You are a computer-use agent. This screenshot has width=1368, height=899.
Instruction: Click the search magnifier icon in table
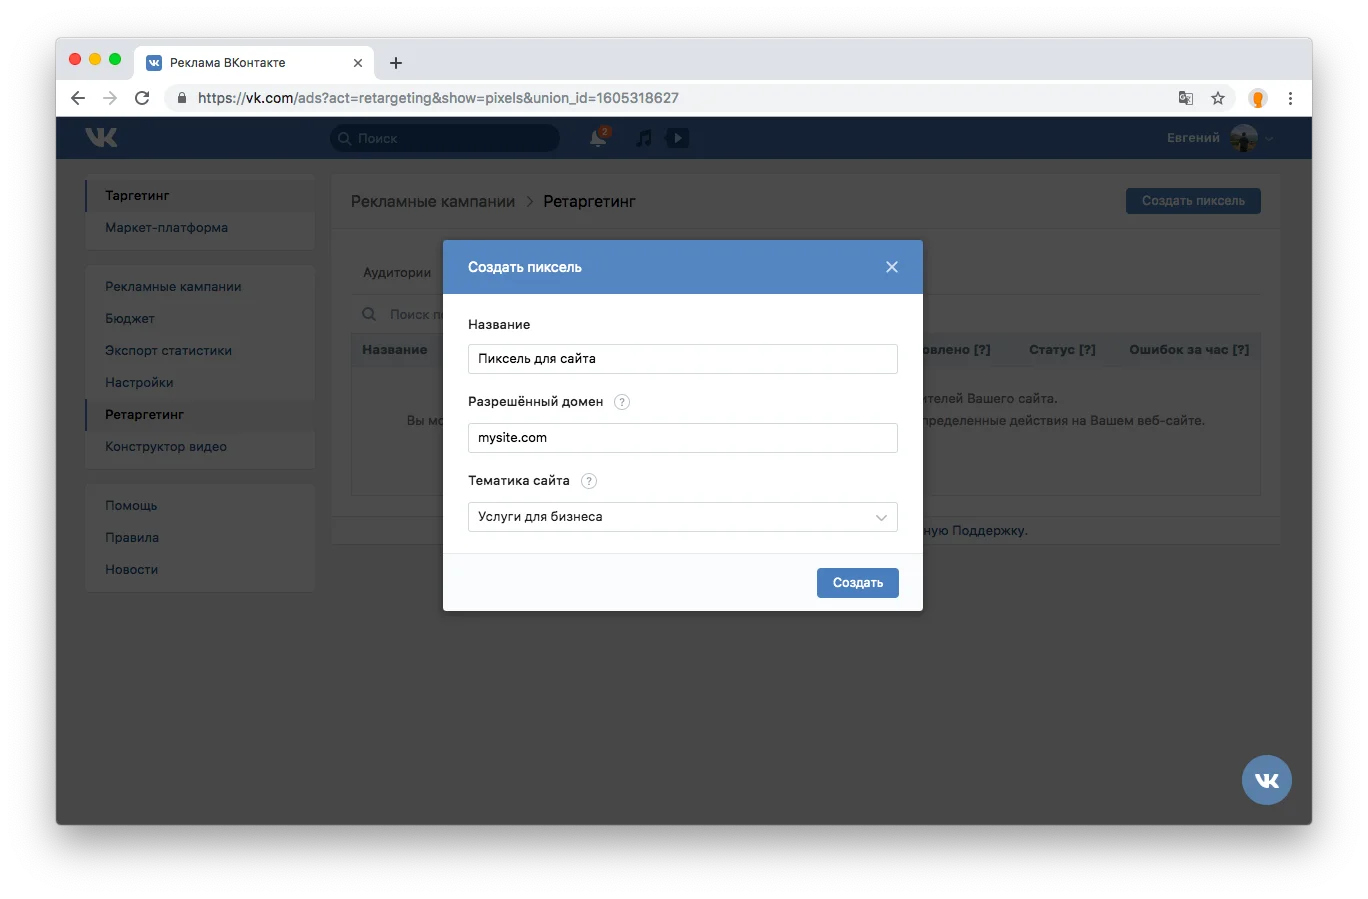pyautogui.click(x=369, y=314)
